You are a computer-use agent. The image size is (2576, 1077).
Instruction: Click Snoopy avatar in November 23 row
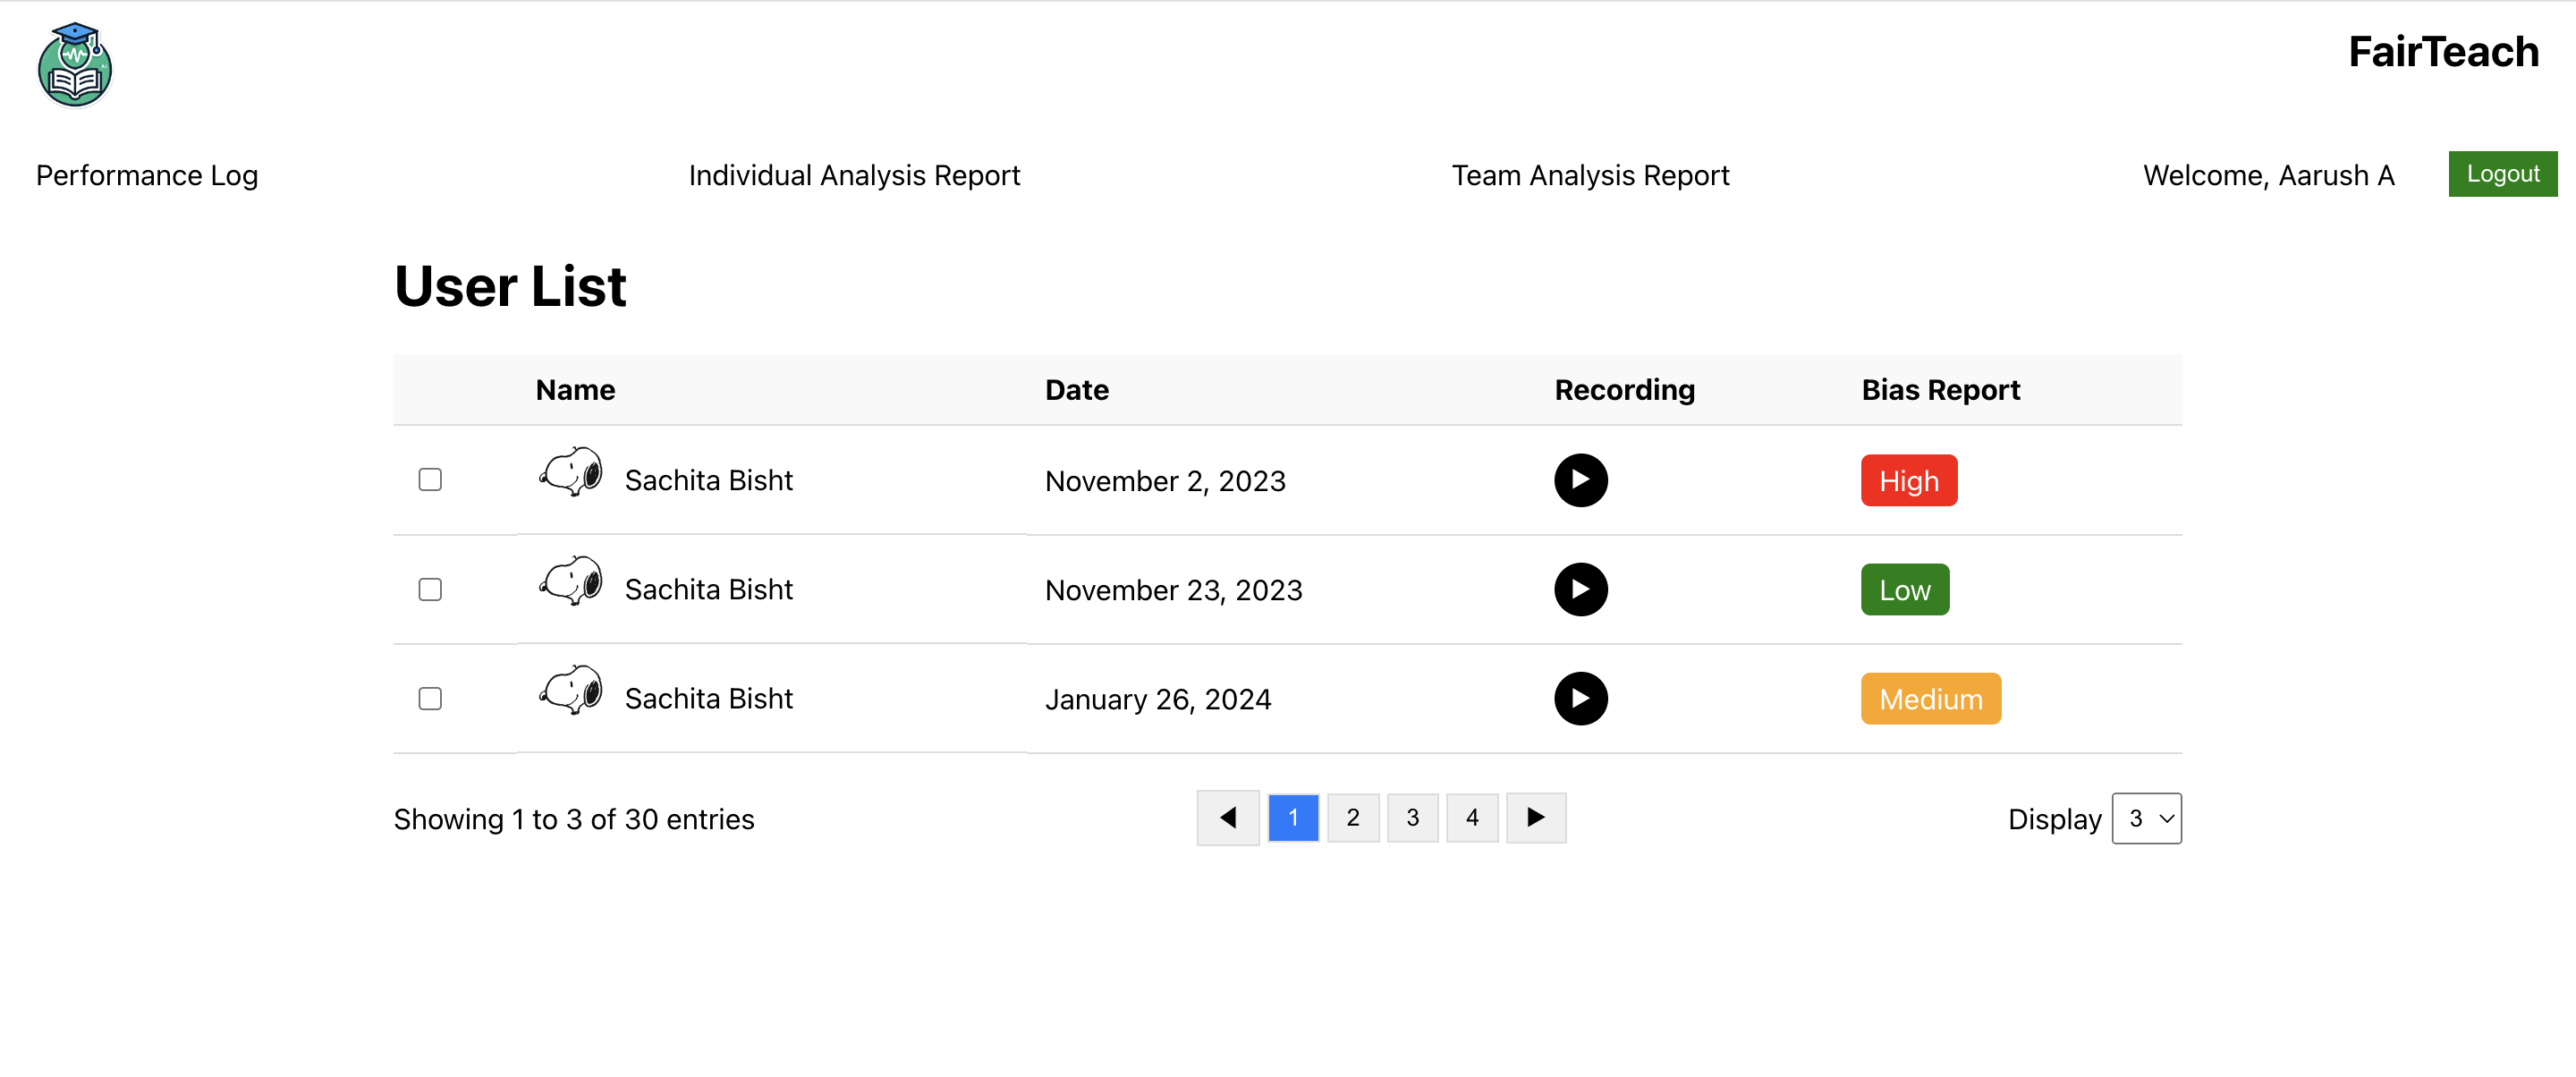[x=571, y=582]
